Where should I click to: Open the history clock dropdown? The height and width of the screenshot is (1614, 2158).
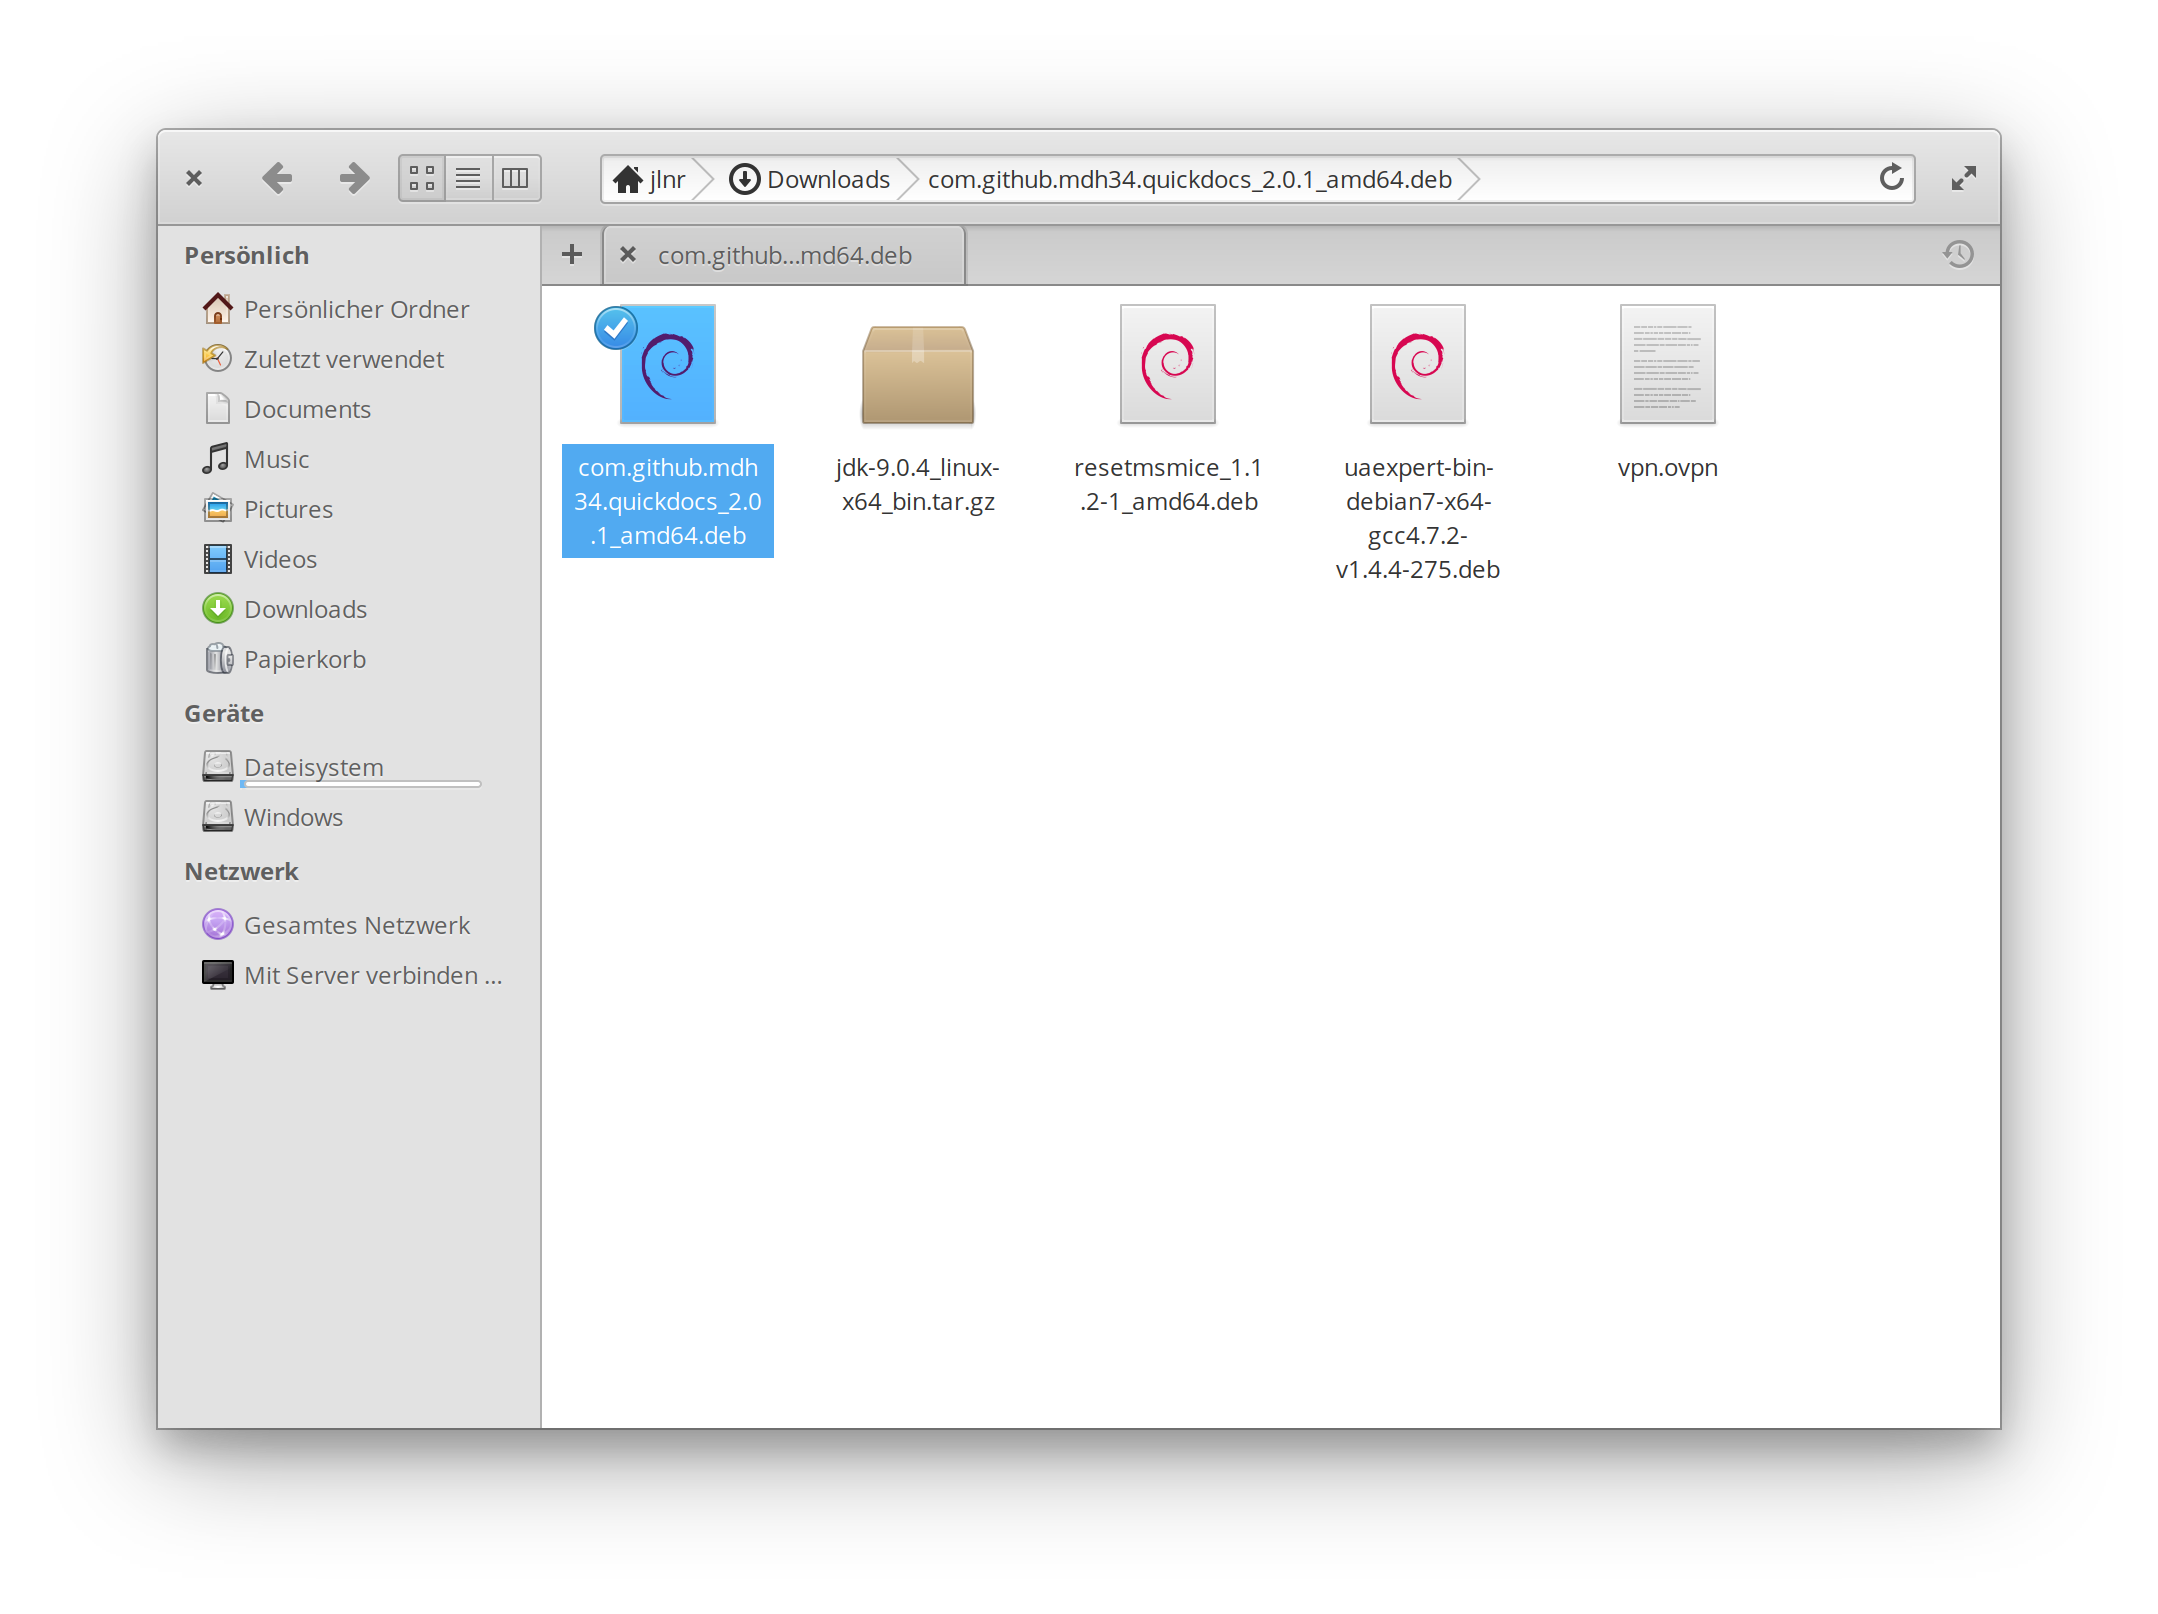(1958, 255)
